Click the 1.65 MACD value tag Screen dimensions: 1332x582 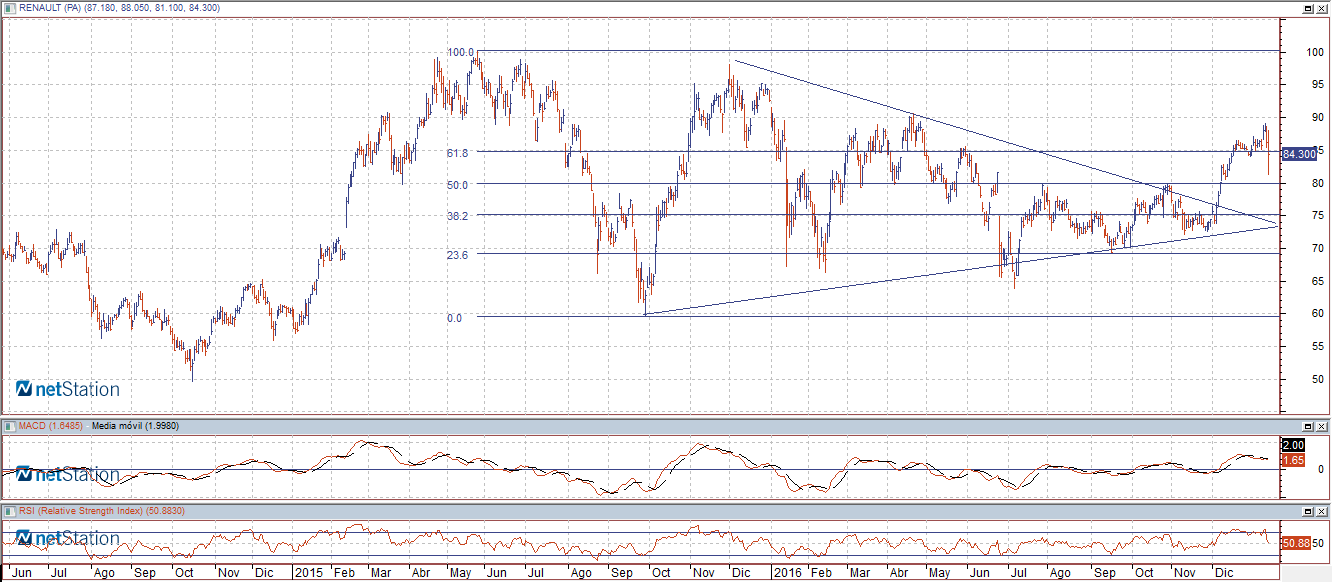[x=1293, y=460]
